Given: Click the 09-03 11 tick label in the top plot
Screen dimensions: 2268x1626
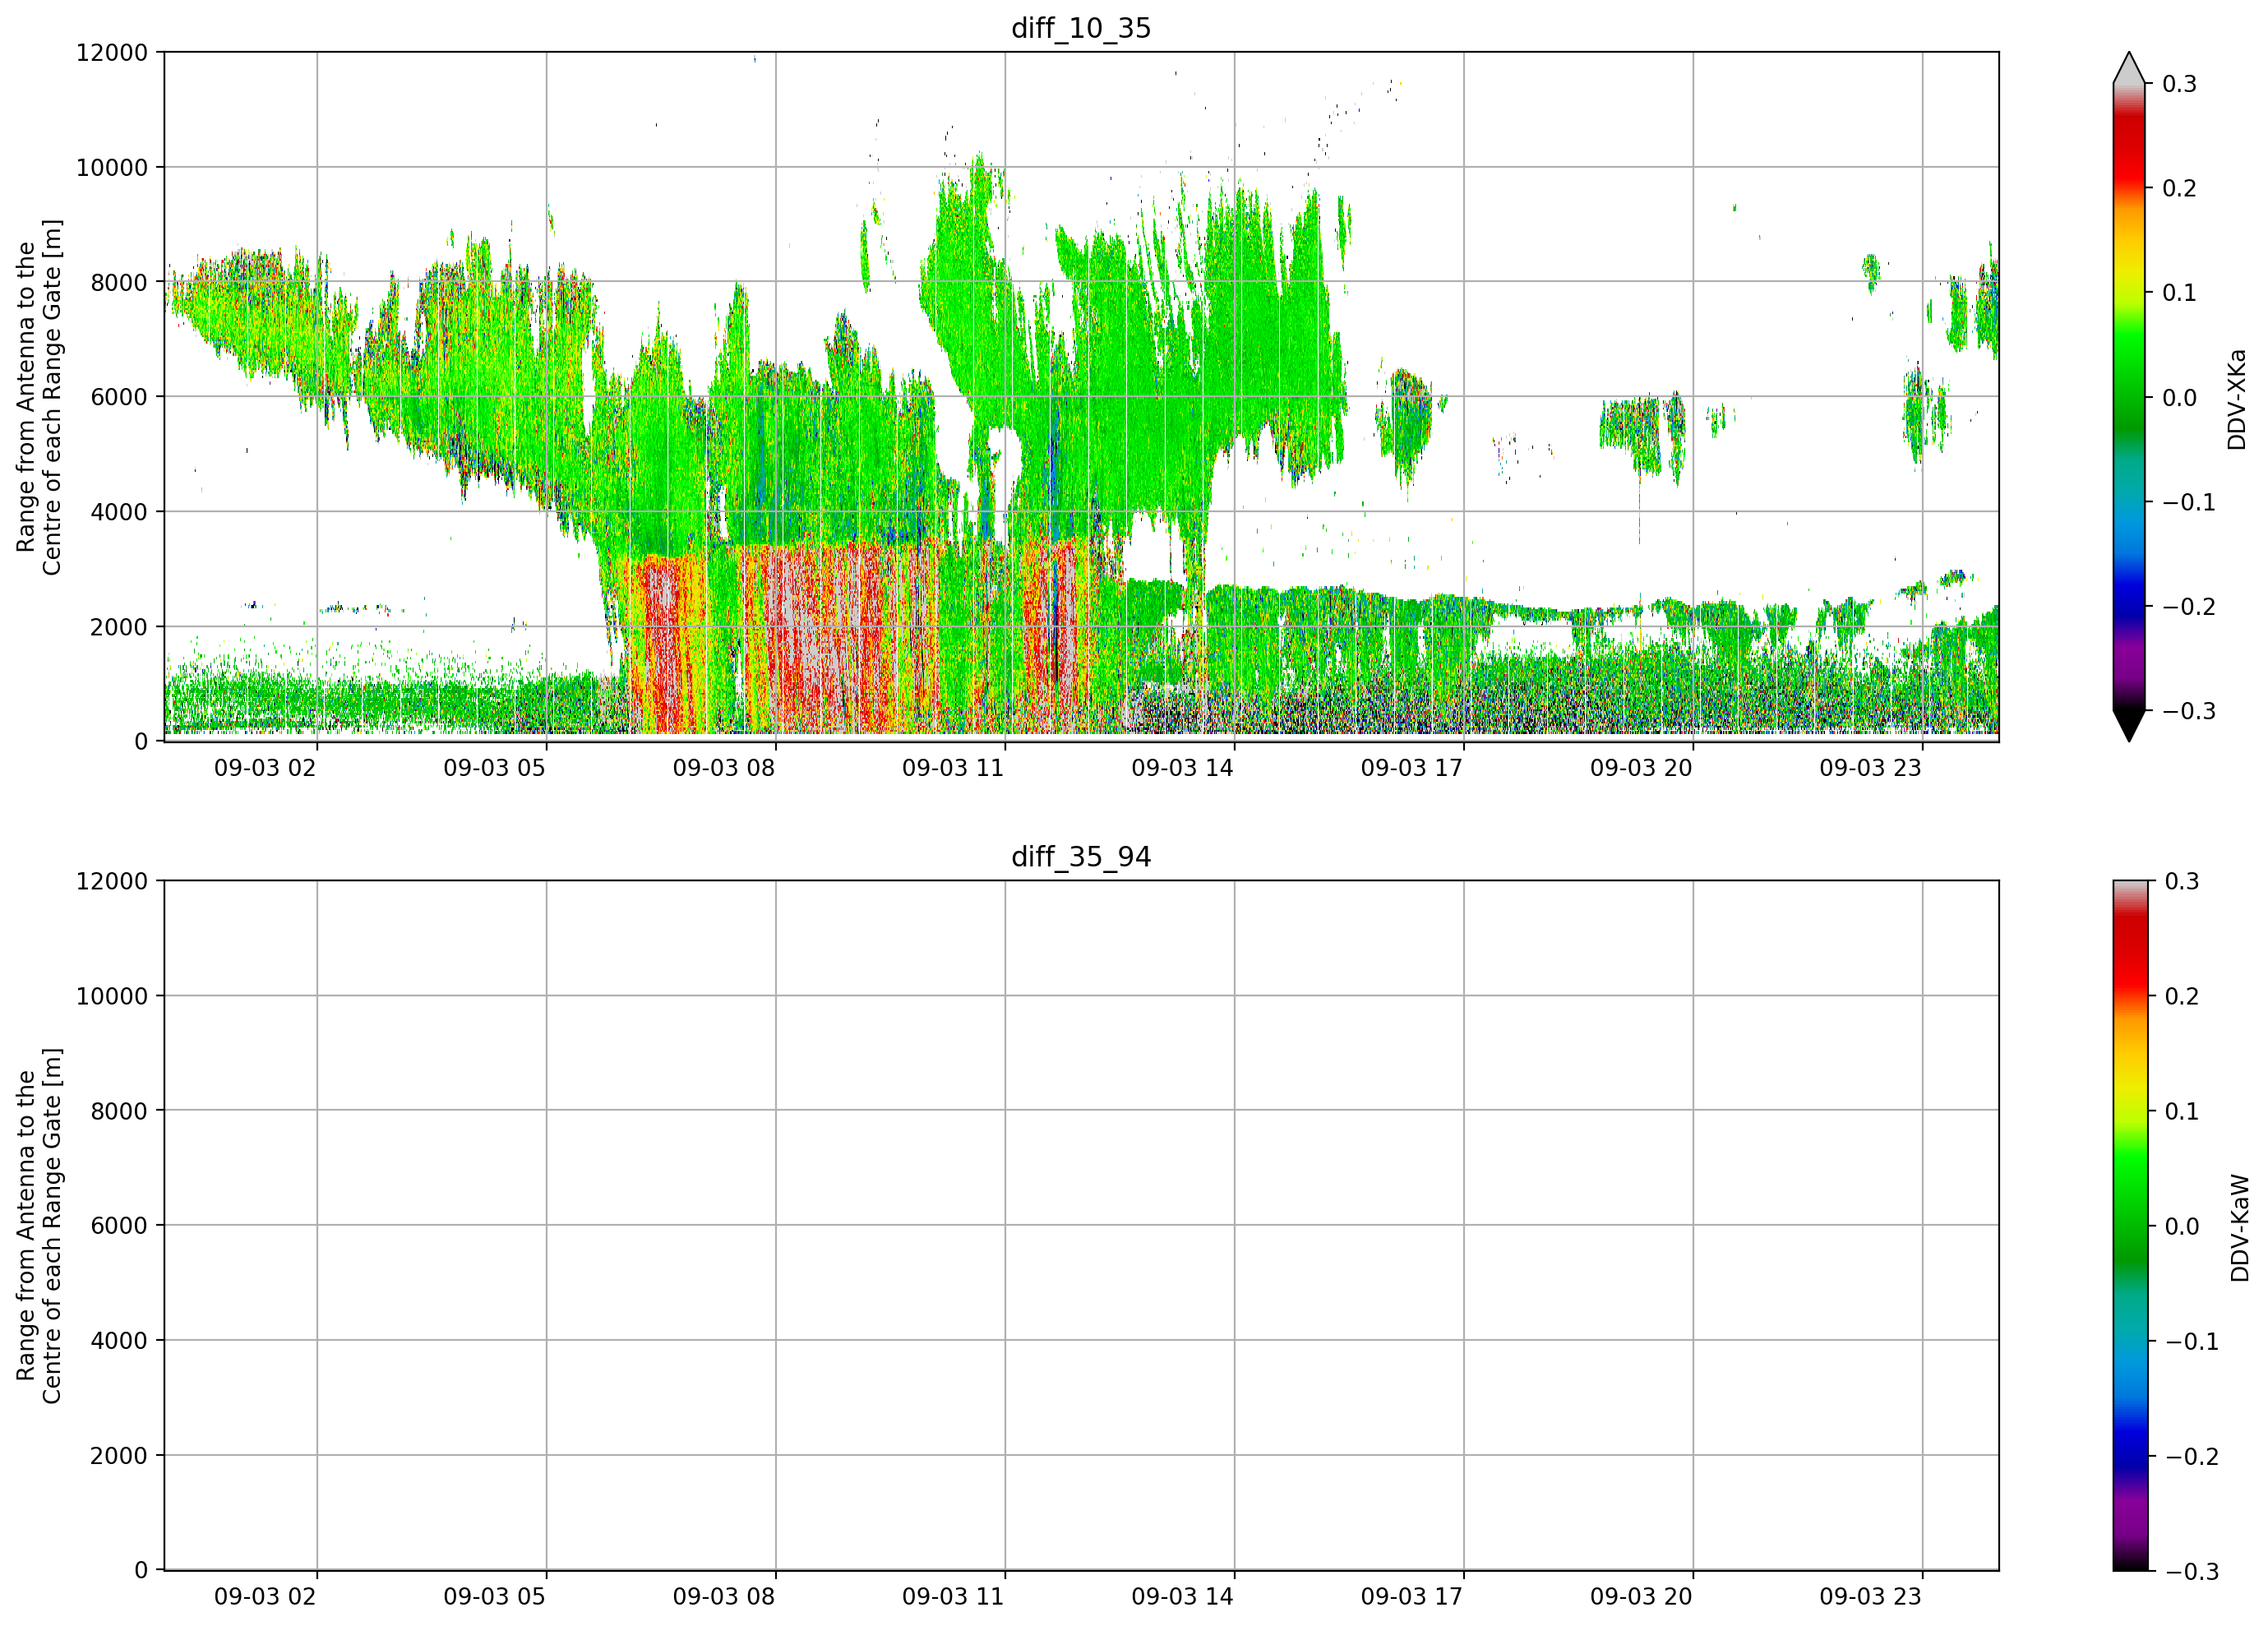Looking at the screenshot, I should 953,768.
